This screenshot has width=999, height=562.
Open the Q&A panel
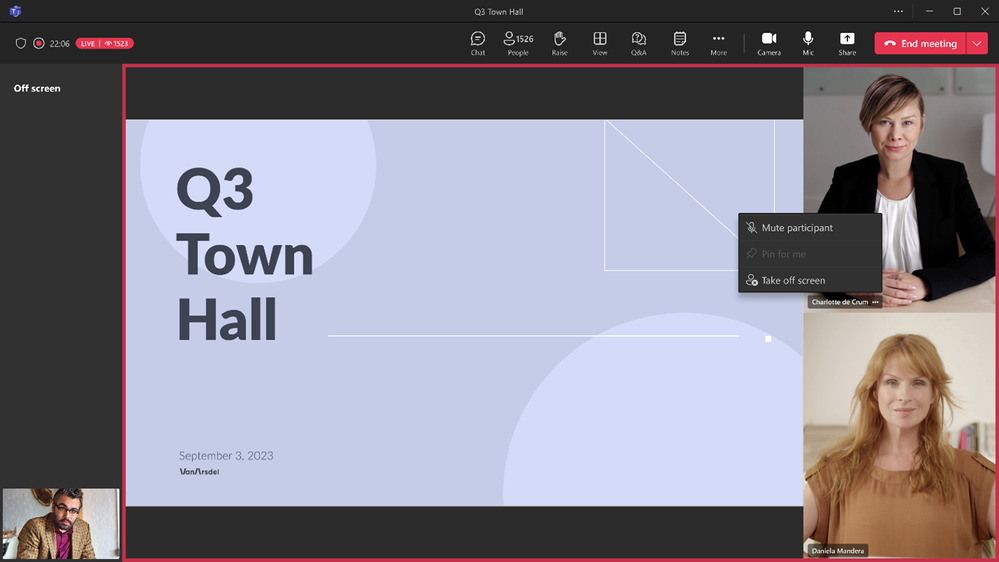click(638, 43)
